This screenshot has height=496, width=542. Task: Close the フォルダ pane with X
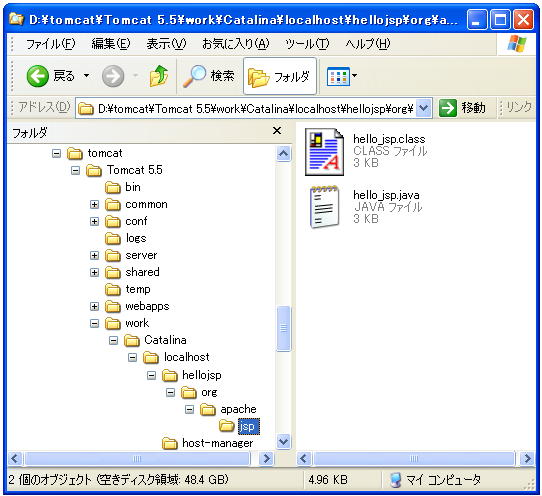pos(277,130)
